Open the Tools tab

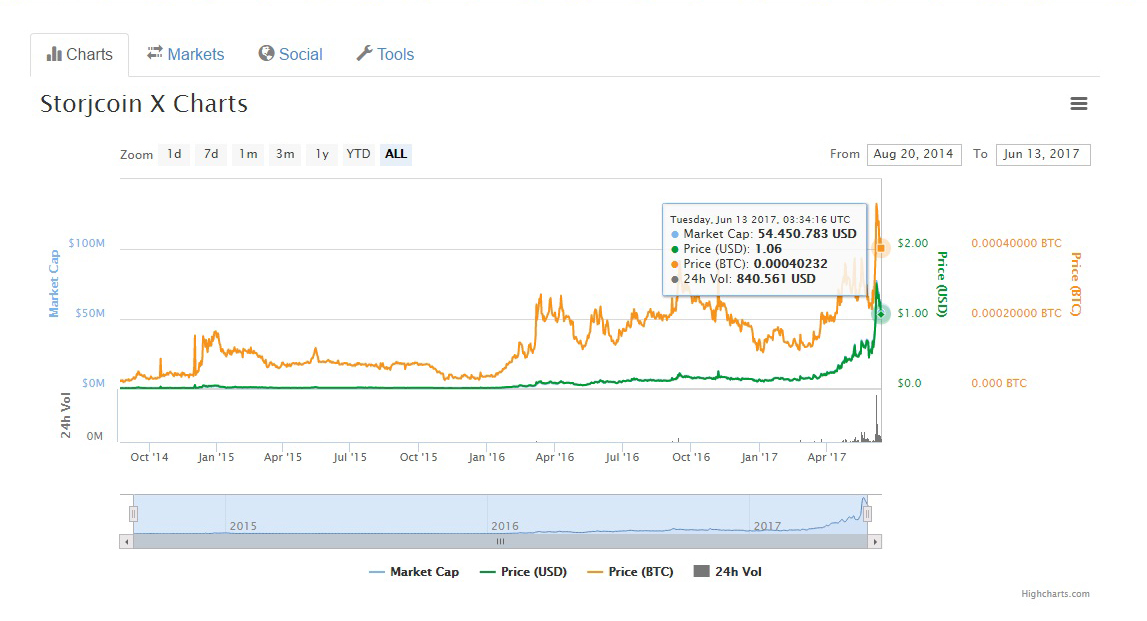(x=385, y=54)
